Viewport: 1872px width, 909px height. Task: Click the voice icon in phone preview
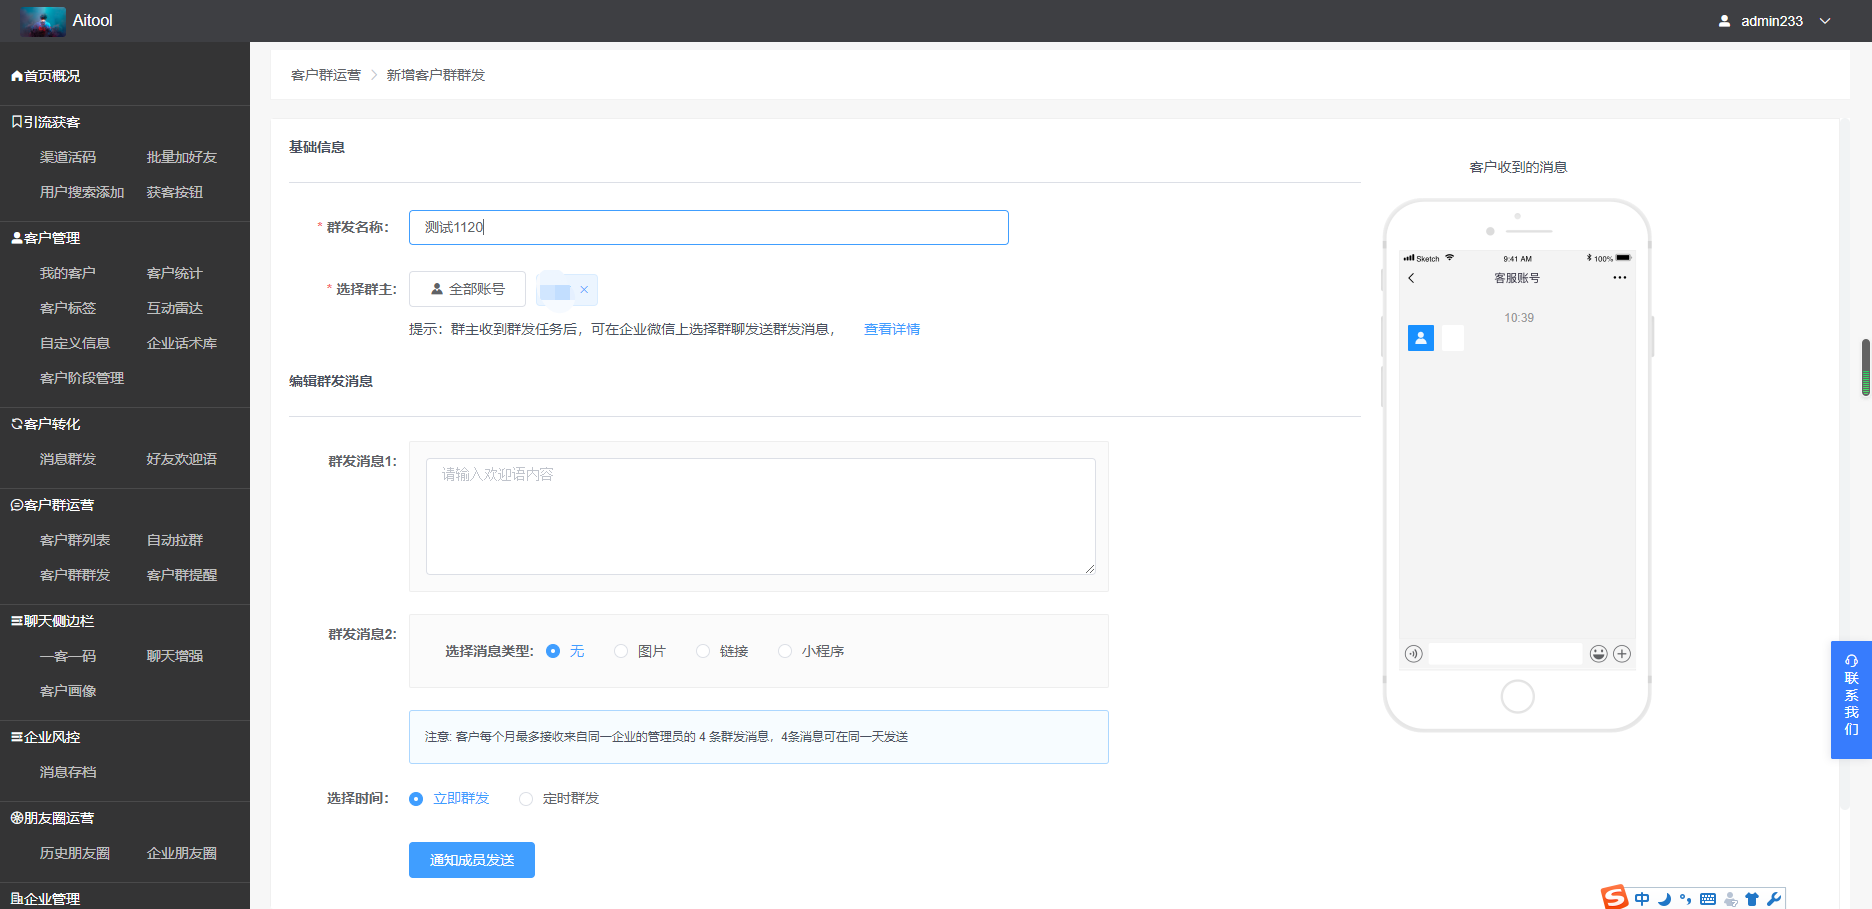point(1413,654)
